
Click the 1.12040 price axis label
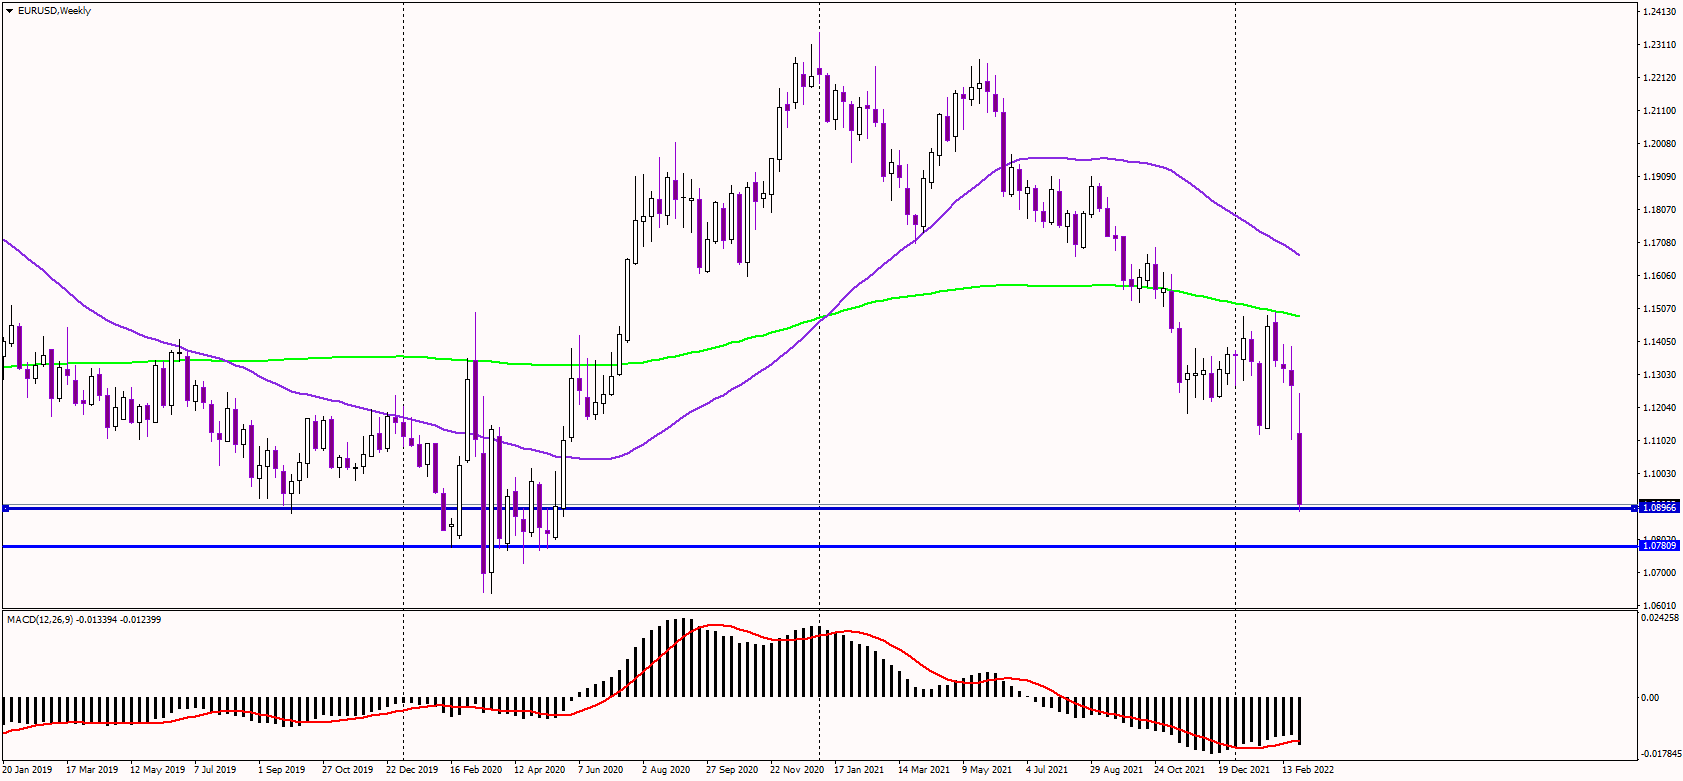(x=1660, y=408)
